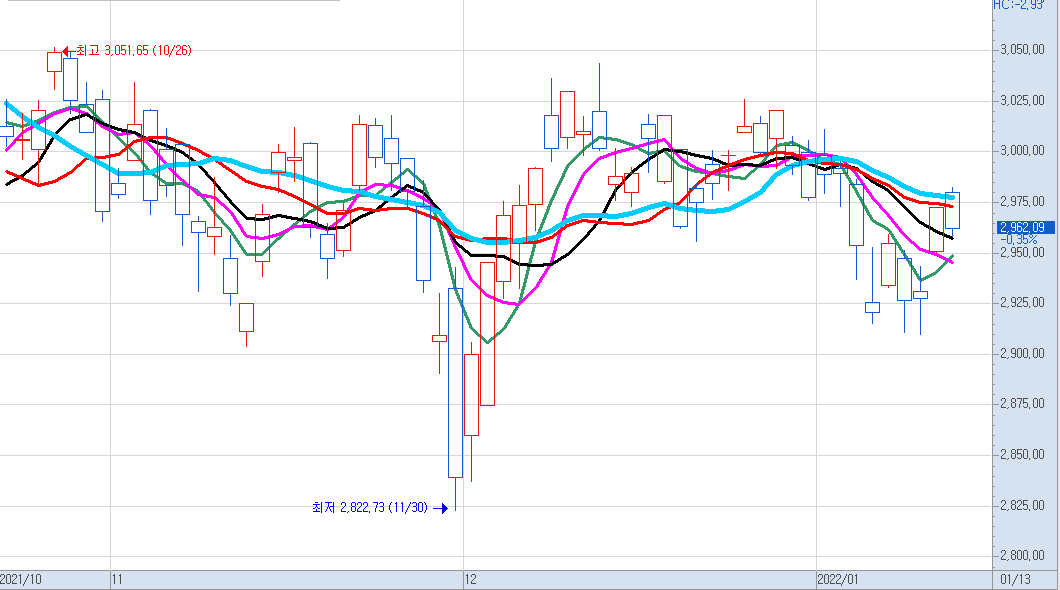Screen dimensions: 1060x590
Task: Select the 3,050.00 price axis label
Action: tap(1022, 50)
